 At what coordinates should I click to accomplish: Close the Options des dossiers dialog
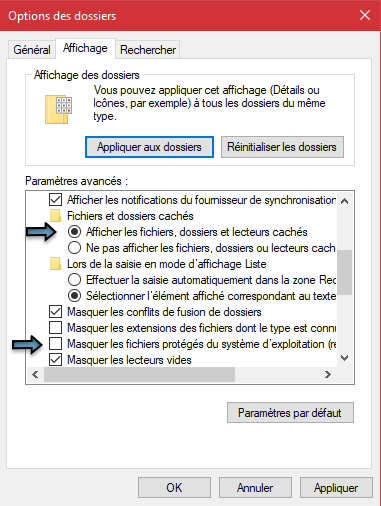[x=365, y=15]
